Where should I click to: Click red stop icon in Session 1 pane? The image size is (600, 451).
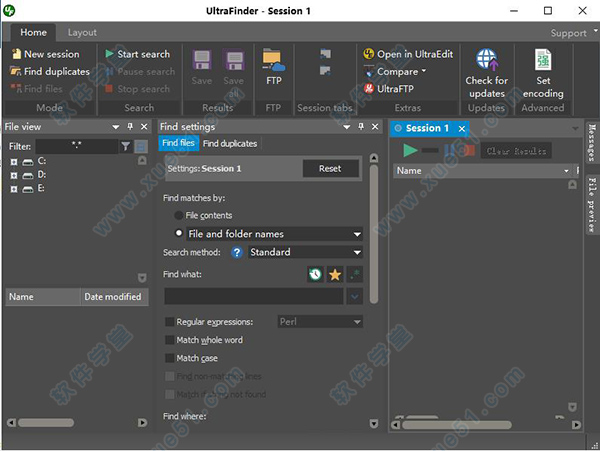469,150
